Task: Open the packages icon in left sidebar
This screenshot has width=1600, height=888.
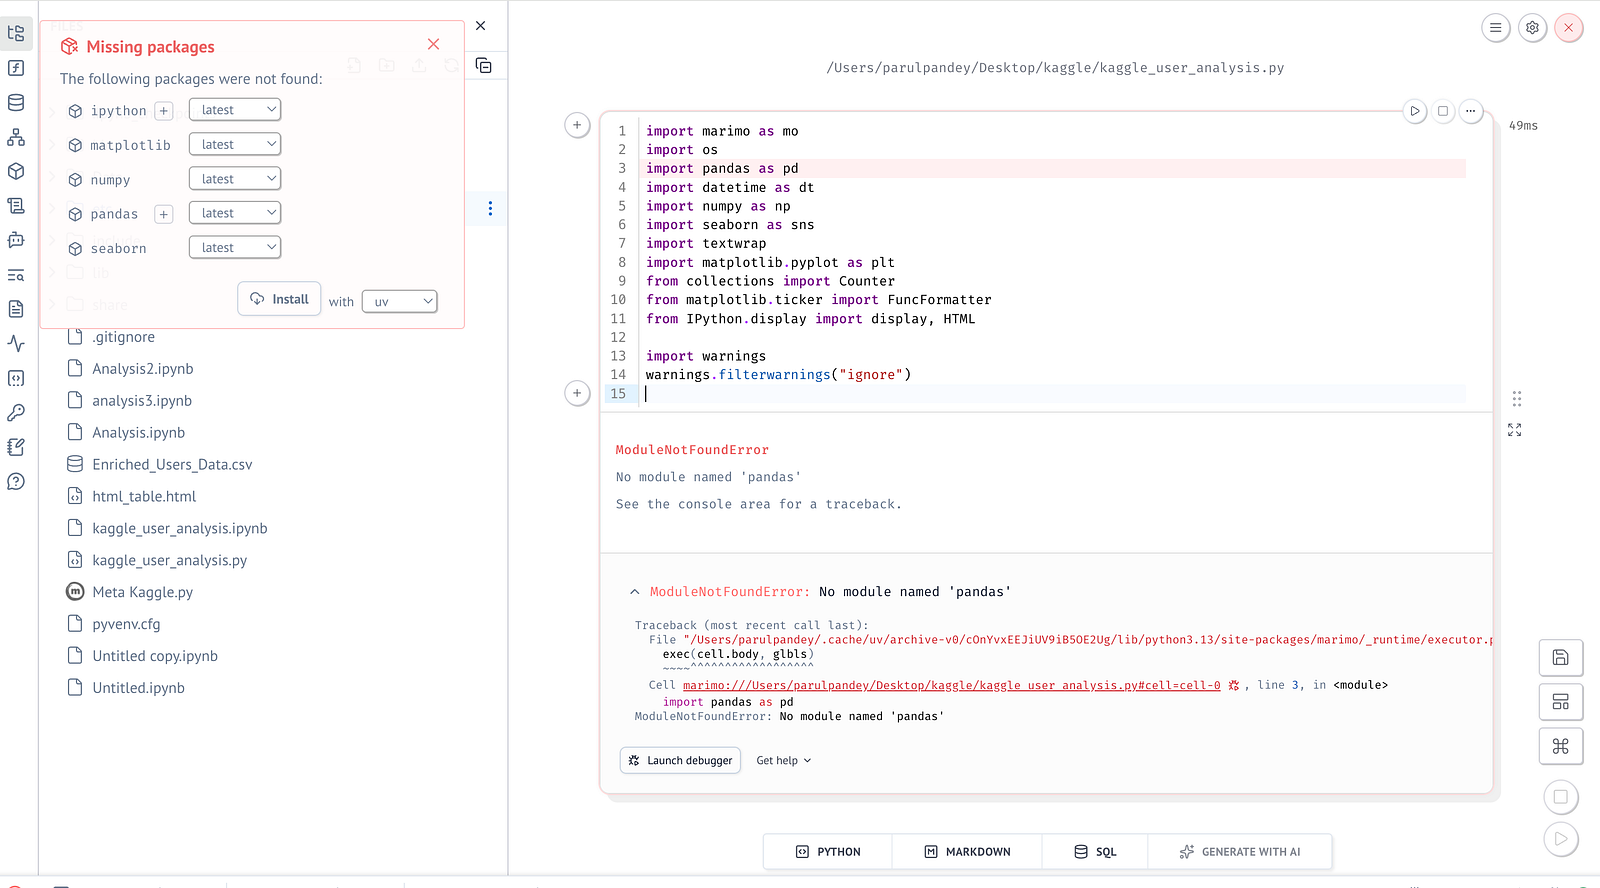Action: 16,171
